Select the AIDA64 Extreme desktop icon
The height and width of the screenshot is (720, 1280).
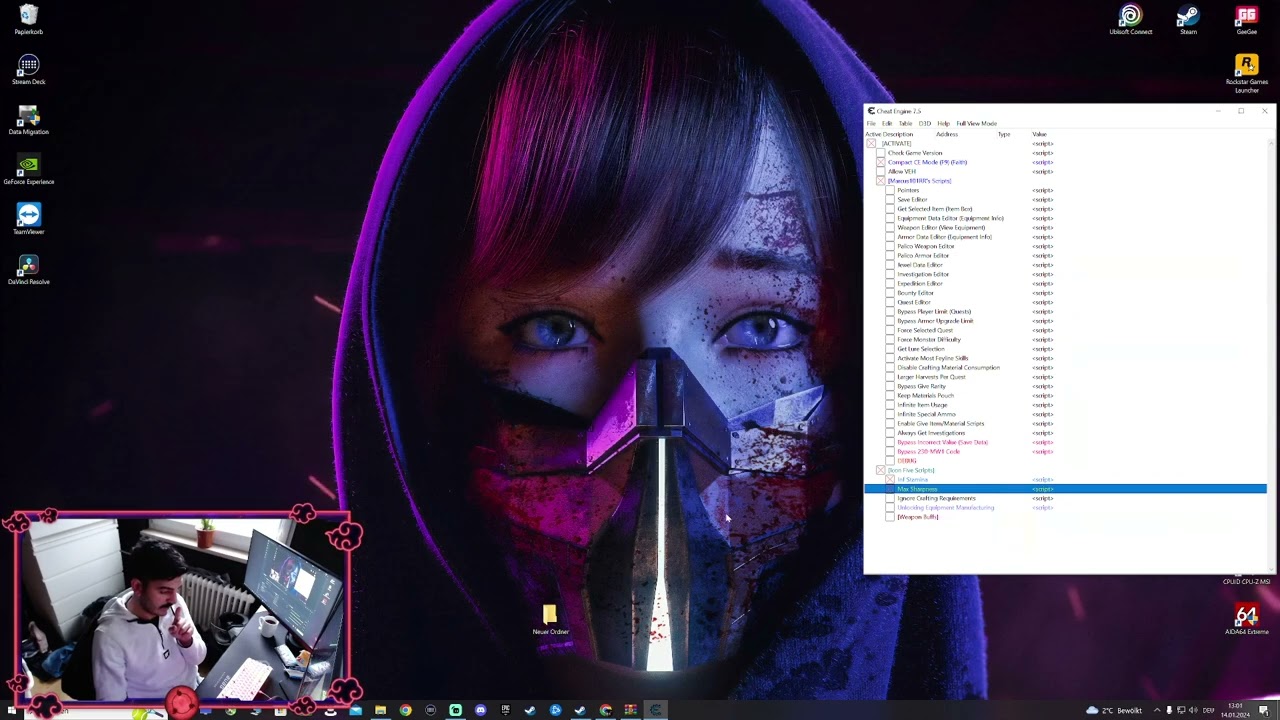pyautogui.click(x=1246, y=620)
